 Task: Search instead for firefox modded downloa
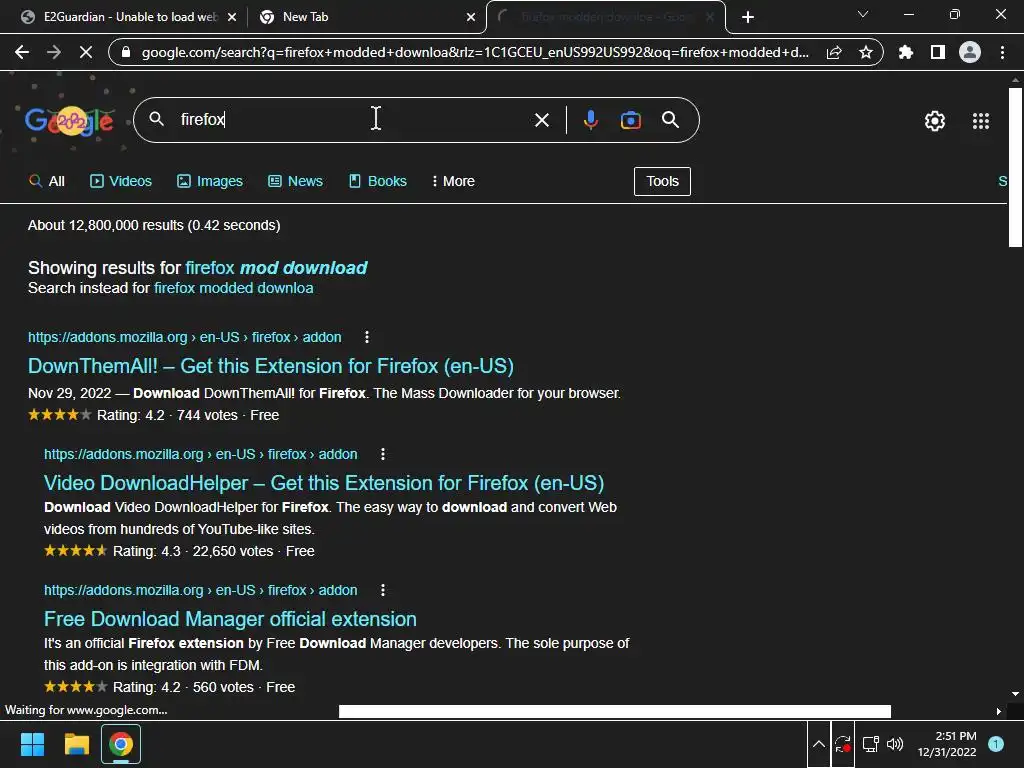233,288
